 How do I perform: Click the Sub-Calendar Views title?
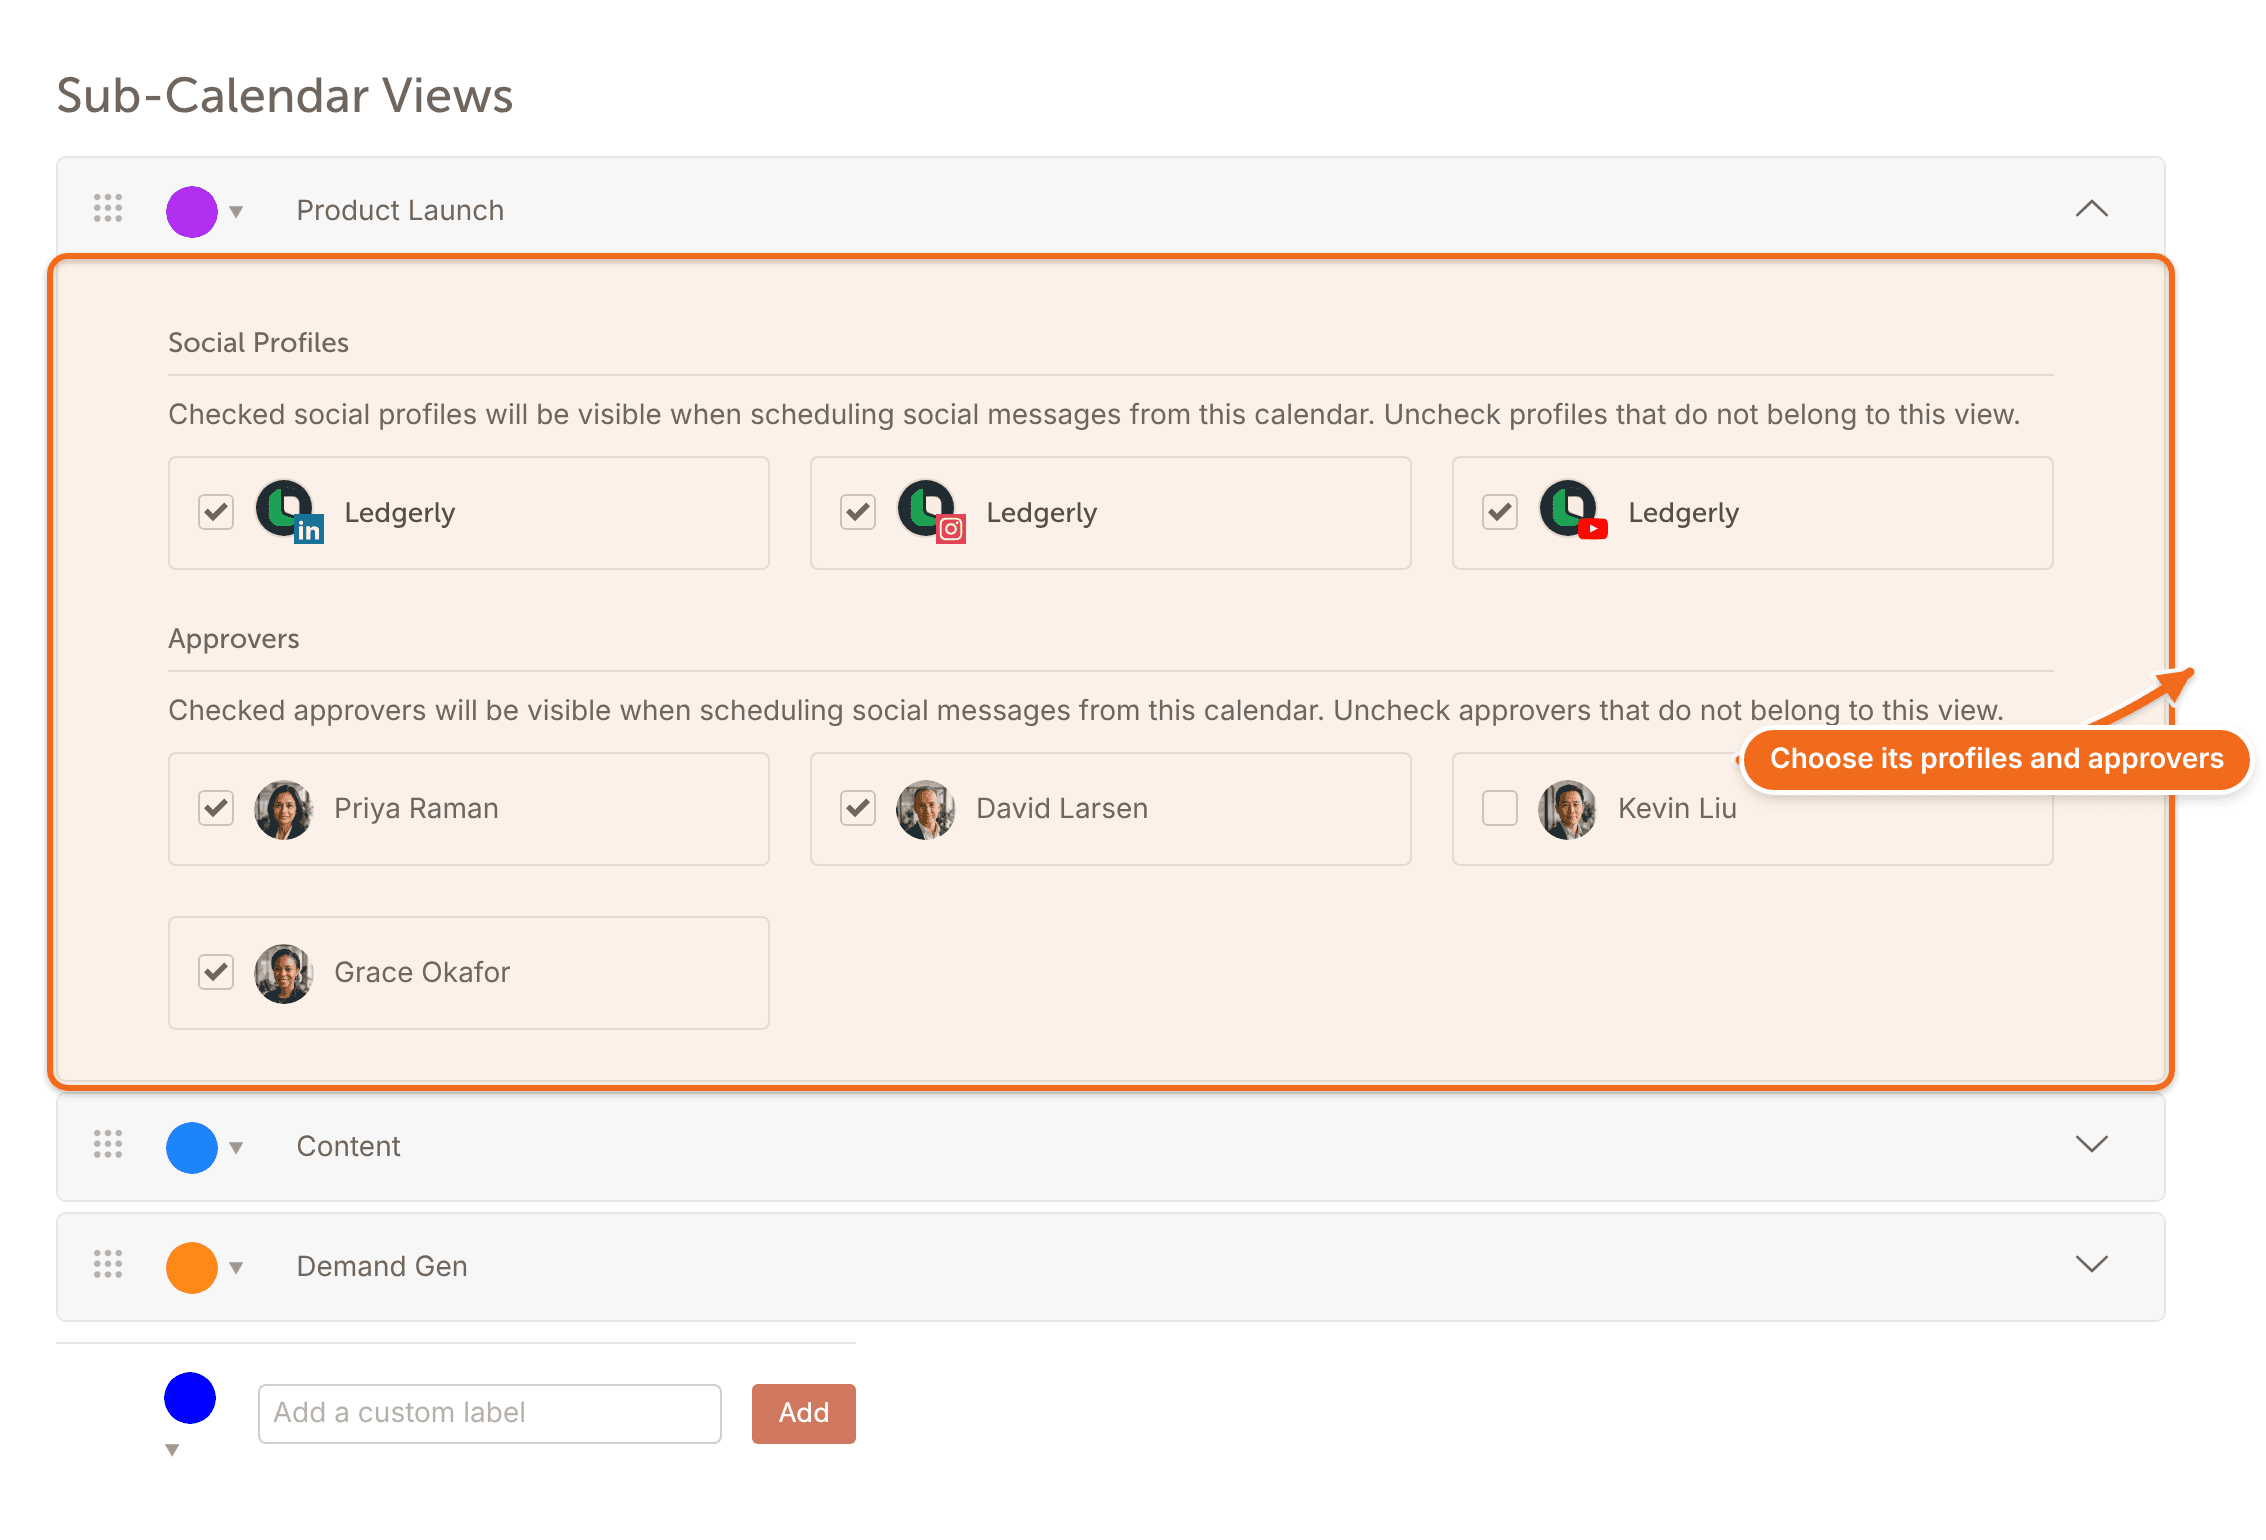pos(285,96)
